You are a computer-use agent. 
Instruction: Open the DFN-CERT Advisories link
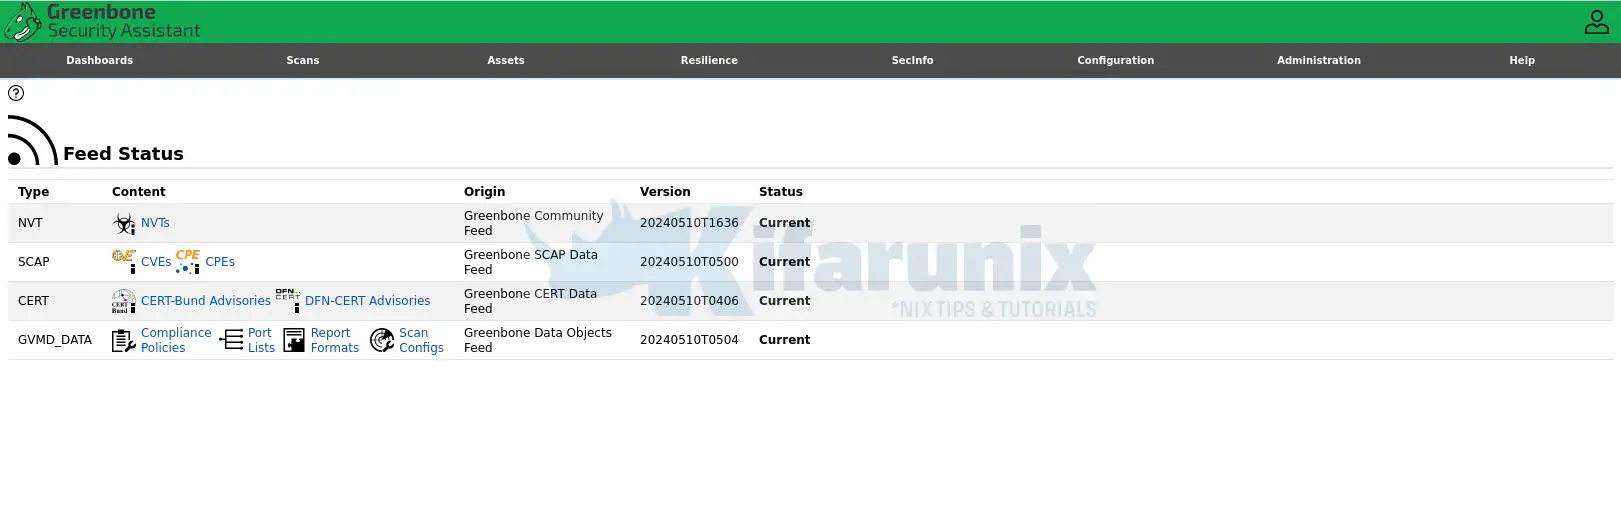[x=367, y=301]
